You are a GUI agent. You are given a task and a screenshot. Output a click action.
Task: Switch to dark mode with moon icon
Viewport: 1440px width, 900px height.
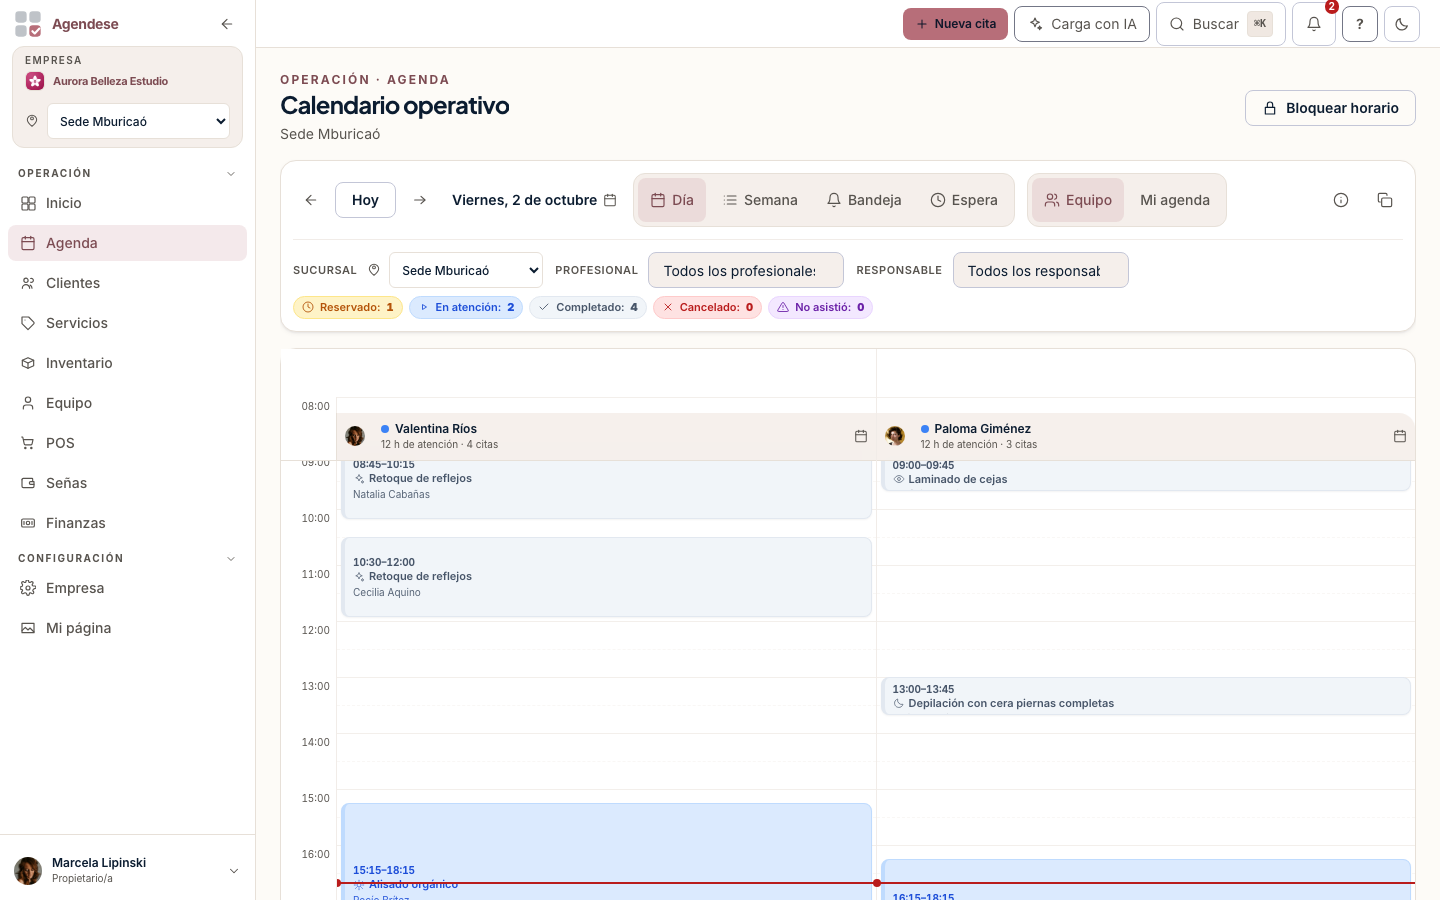(x=1402, y=24)
